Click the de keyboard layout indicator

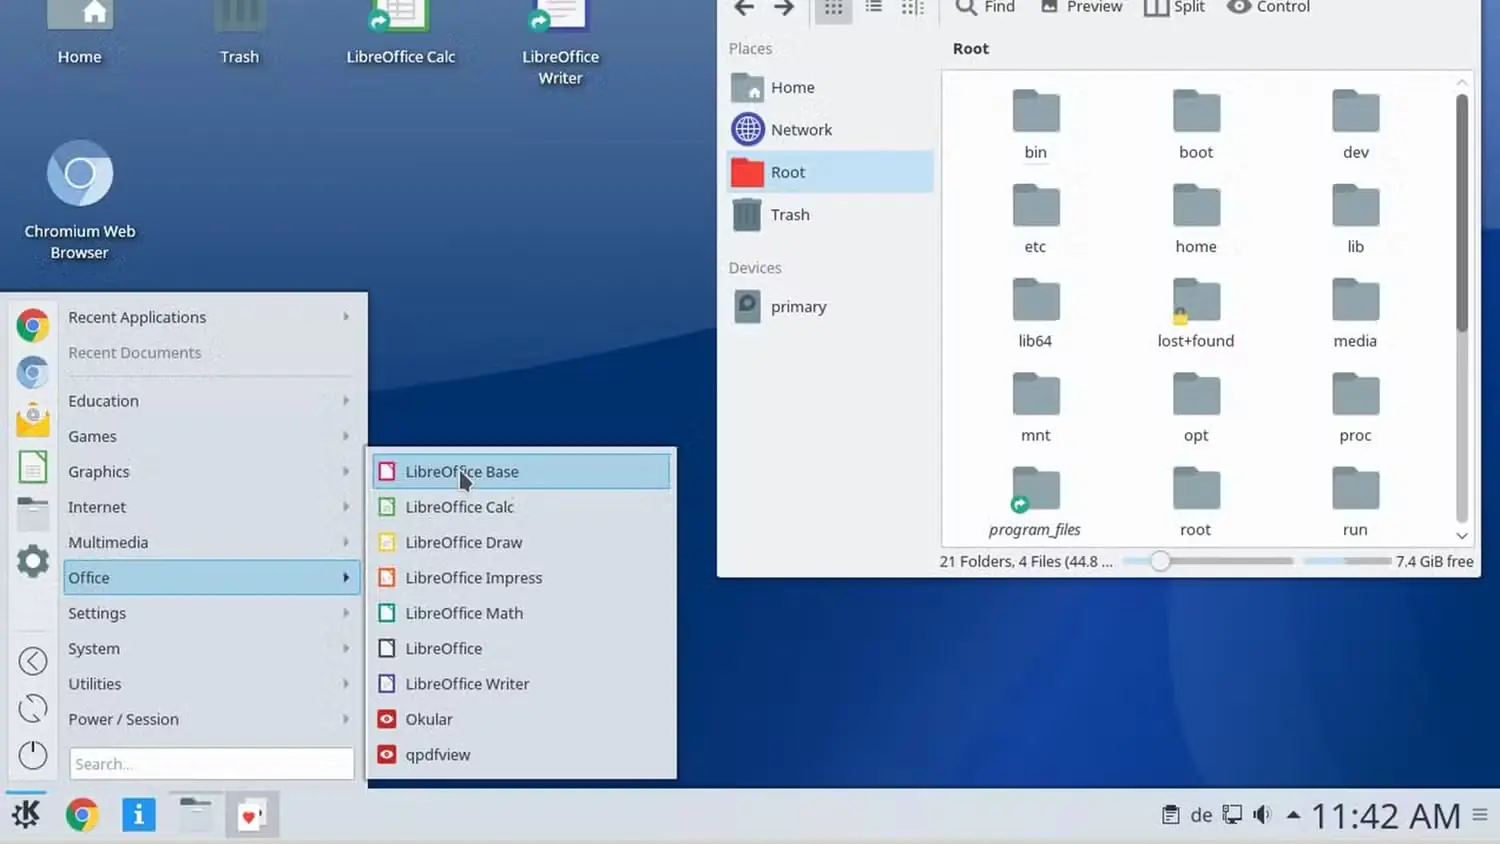[1202, 815]
